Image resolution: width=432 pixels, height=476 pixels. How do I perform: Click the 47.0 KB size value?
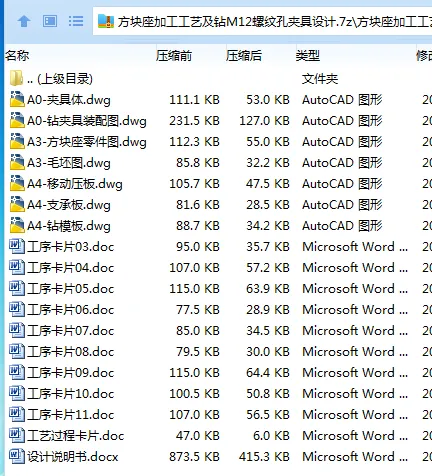198,436
